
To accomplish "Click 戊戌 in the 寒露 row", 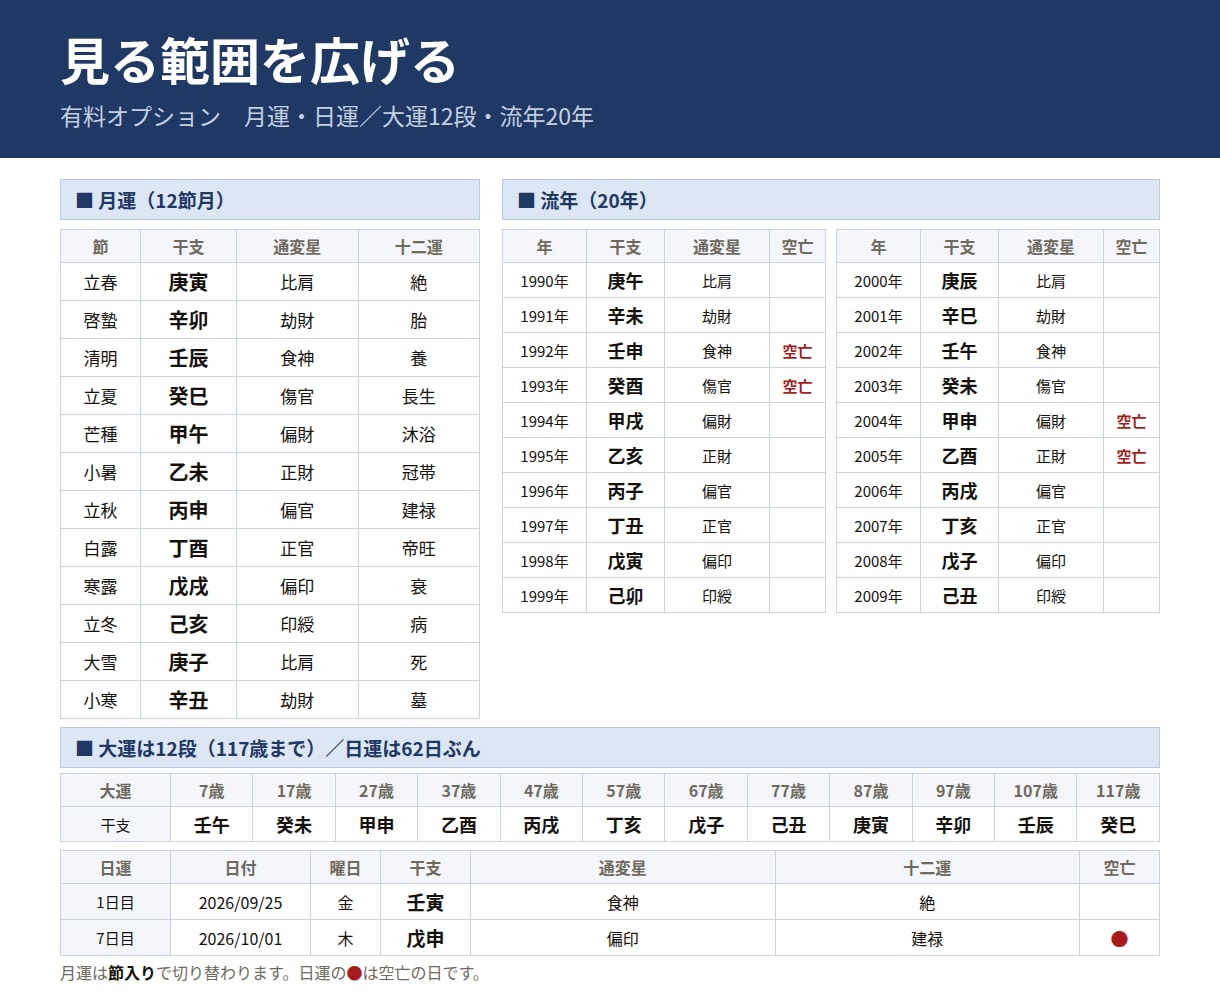I will tap(188, 587).
